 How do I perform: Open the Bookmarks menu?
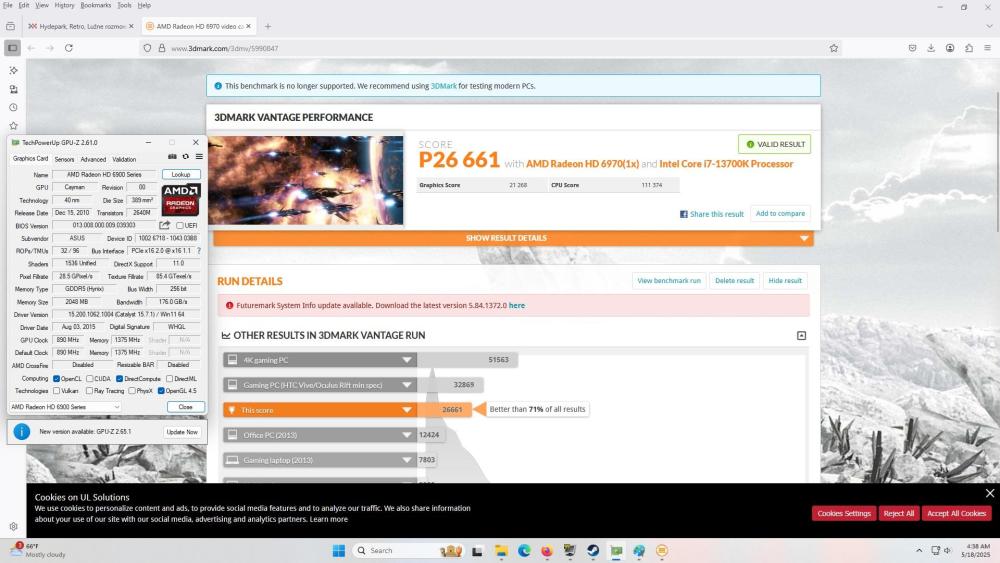tap(96, 5)
